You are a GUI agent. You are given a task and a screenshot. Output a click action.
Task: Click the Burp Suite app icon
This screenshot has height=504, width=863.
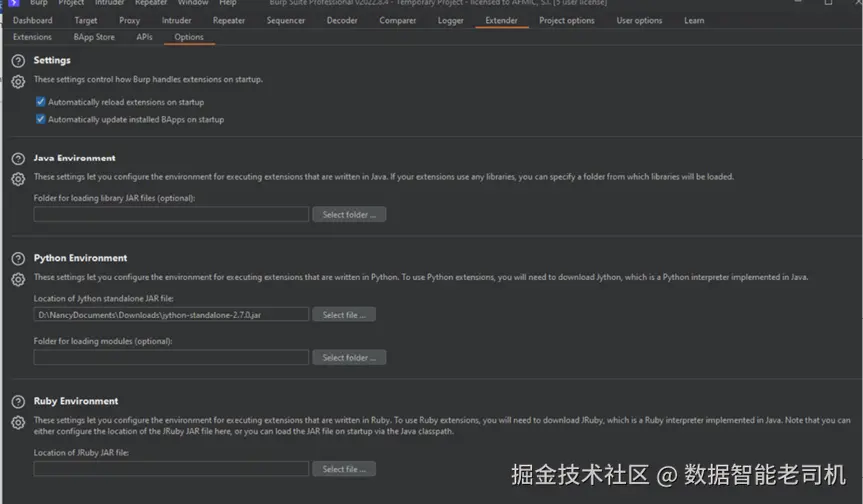[14, 3]
